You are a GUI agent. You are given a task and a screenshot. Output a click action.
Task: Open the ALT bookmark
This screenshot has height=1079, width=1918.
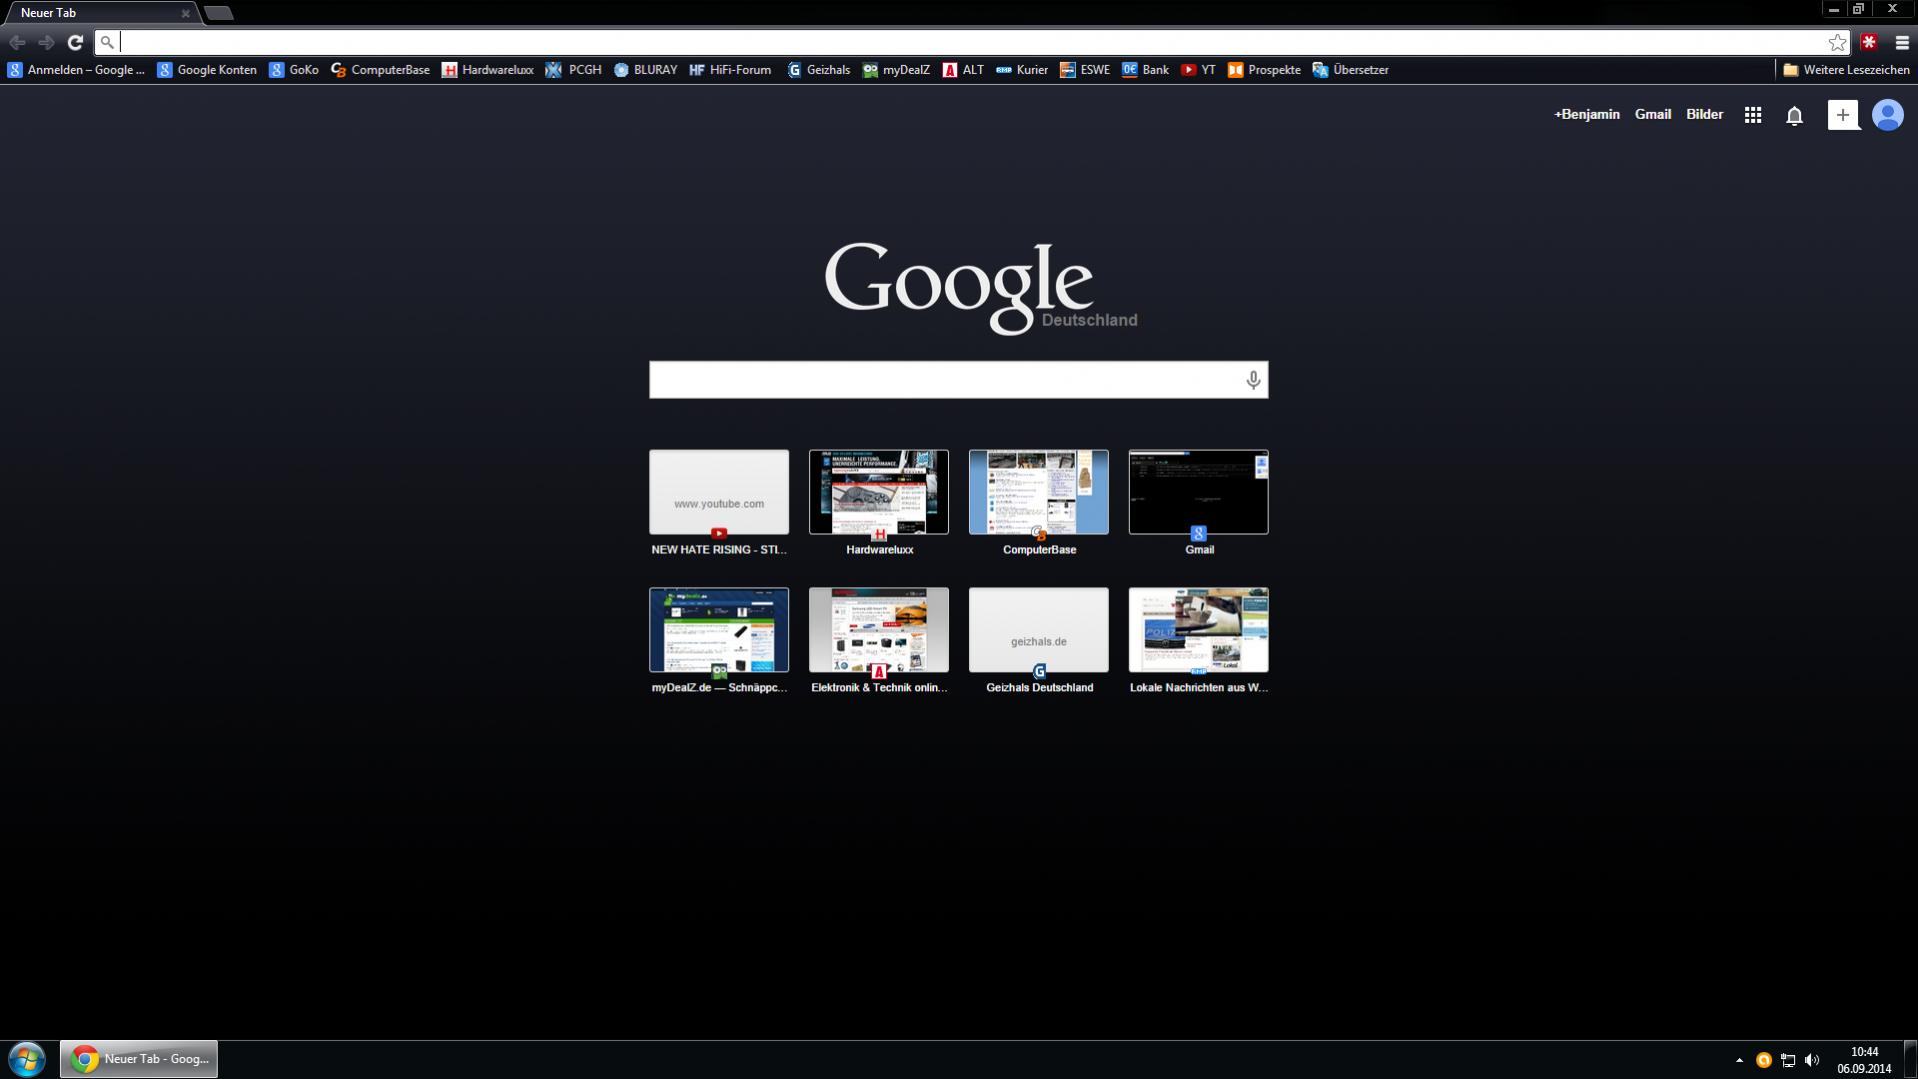coord(963,70)
